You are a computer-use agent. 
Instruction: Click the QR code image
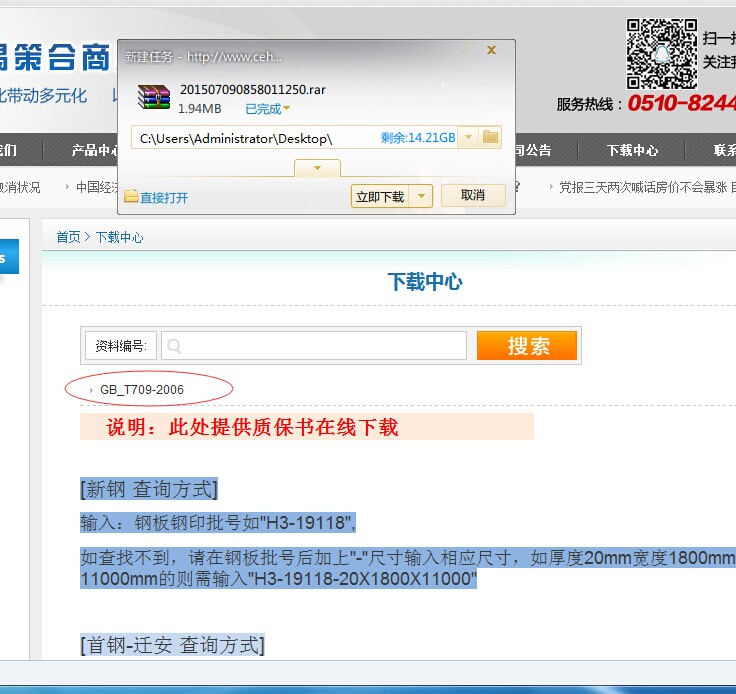pyautogui.click(x=661, y=54)
